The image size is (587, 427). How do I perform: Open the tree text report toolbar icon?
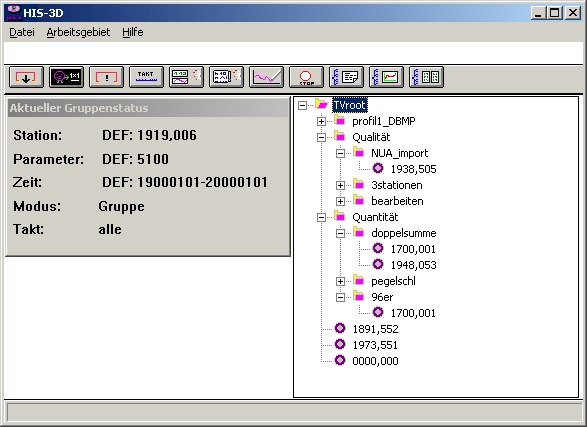[347, 77]
